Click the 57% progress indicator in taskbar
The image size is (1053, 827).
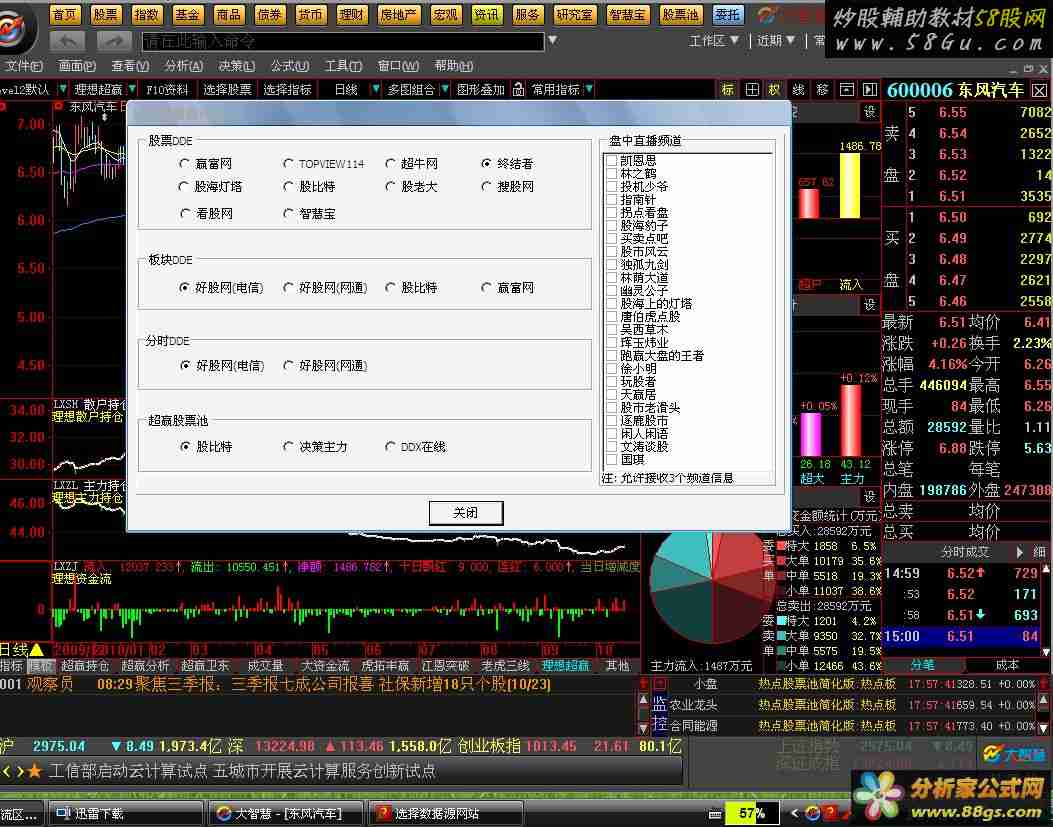click(752, 814)
